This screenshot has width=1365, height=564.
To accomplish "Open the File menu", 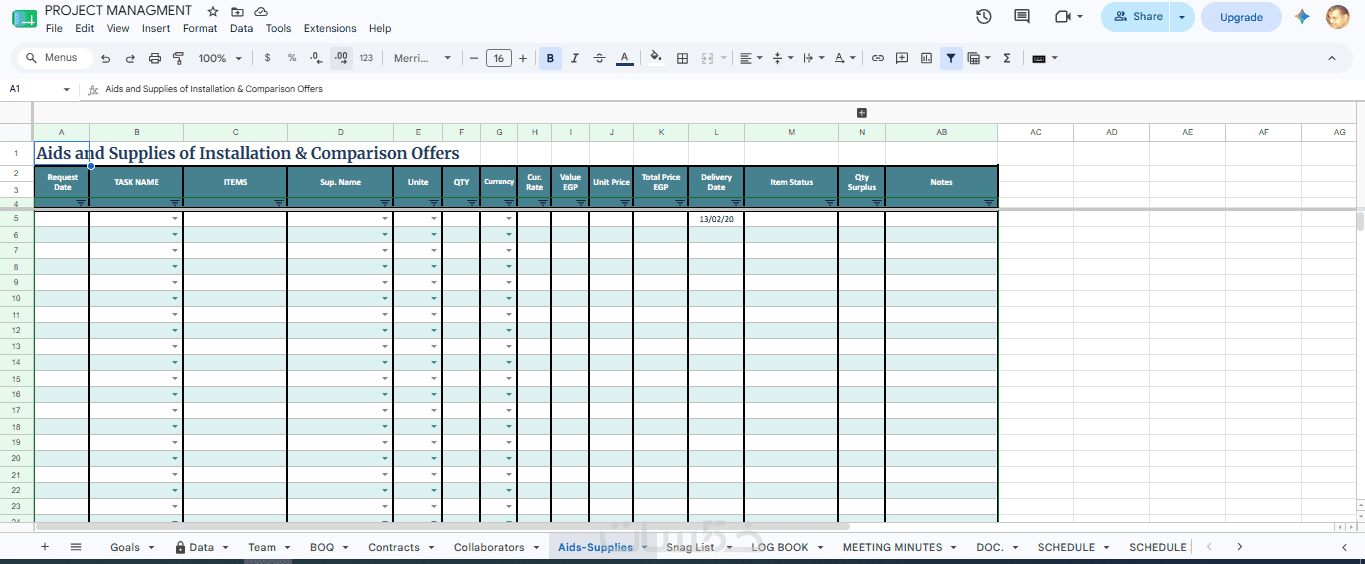I will click(x=54, y=29).
